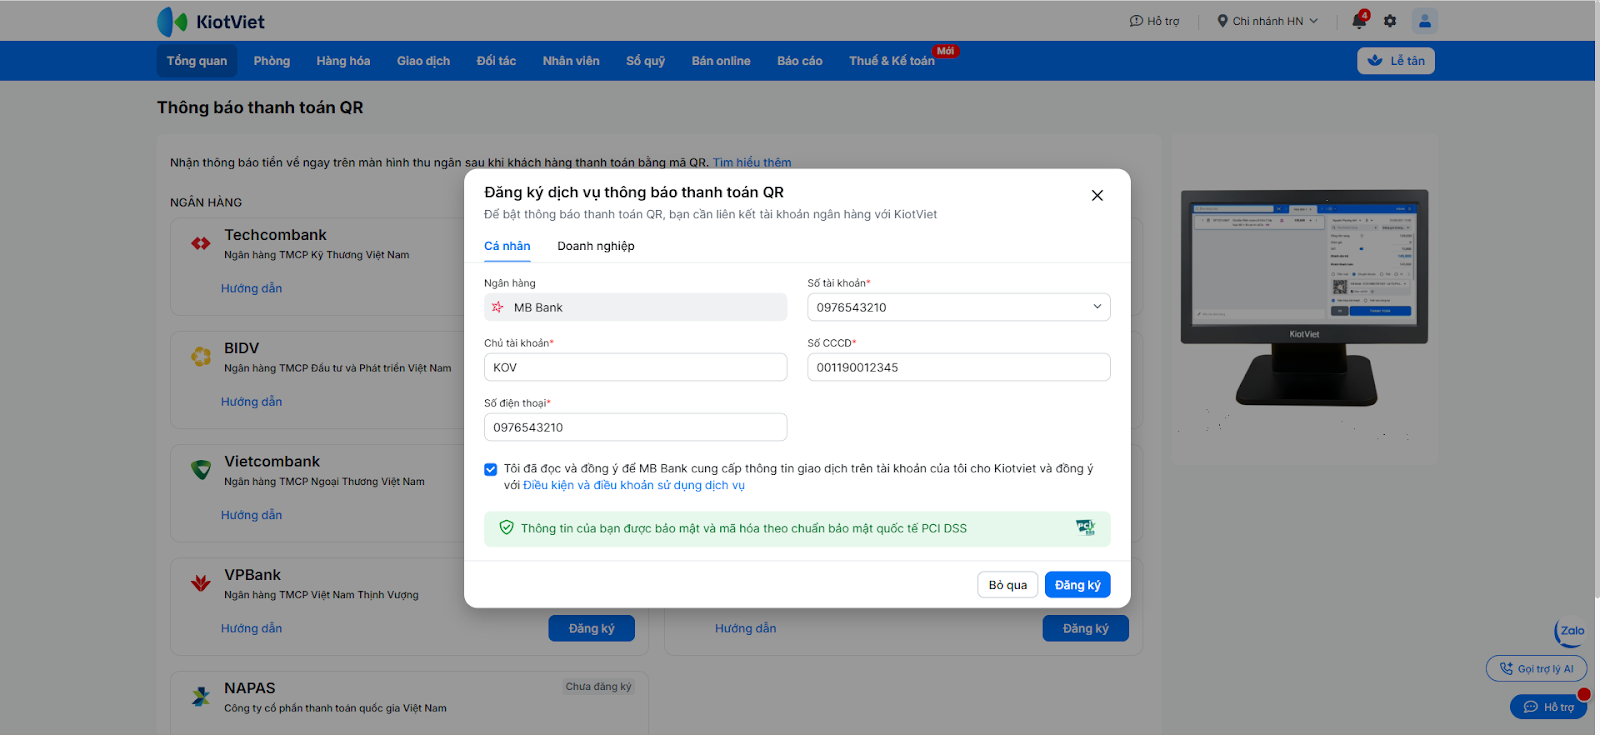Open the Tìm hiểu thêm link
This screenshot has width=1600, height=735.
tap(752, 162)
